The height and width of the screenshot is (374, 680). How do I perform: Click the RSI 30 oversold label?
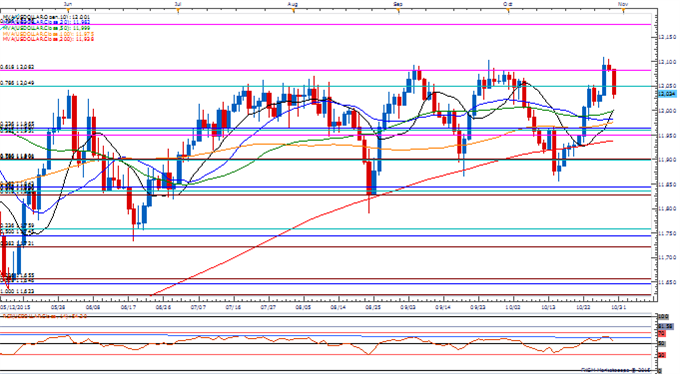[x=662, y=355]
